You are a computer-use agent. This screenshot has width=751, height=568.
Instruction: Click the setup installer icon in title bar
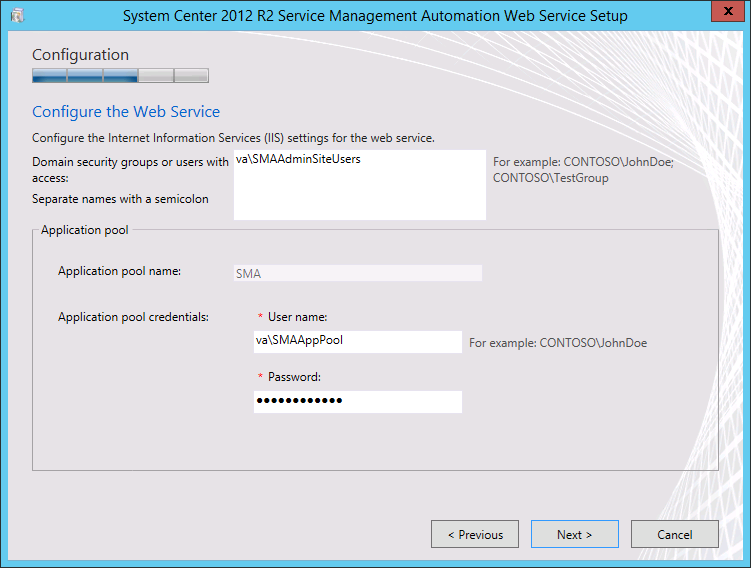click(x=17, y=15)
